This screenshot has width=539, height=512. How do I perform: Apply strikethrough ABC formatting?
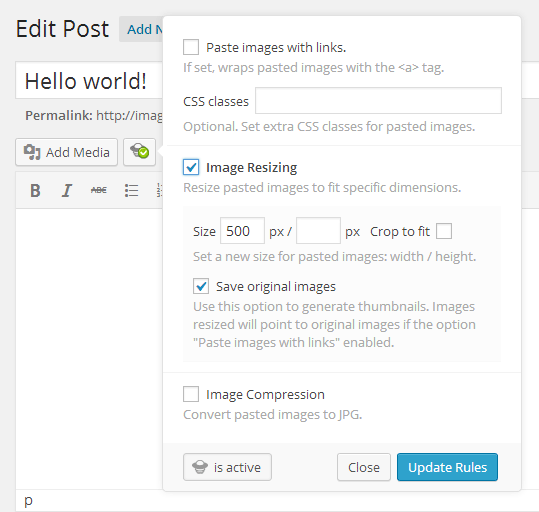[x=99, y=190]
